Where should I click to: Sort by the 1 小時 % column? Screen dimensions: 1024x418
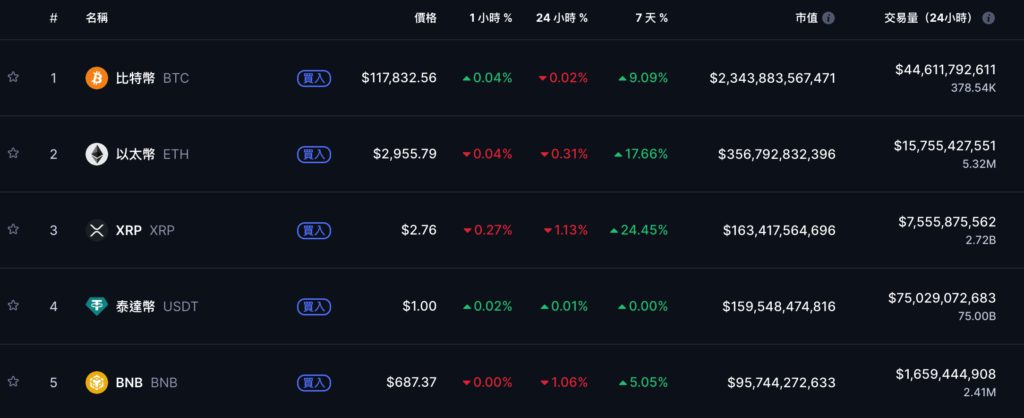(490, 18)
